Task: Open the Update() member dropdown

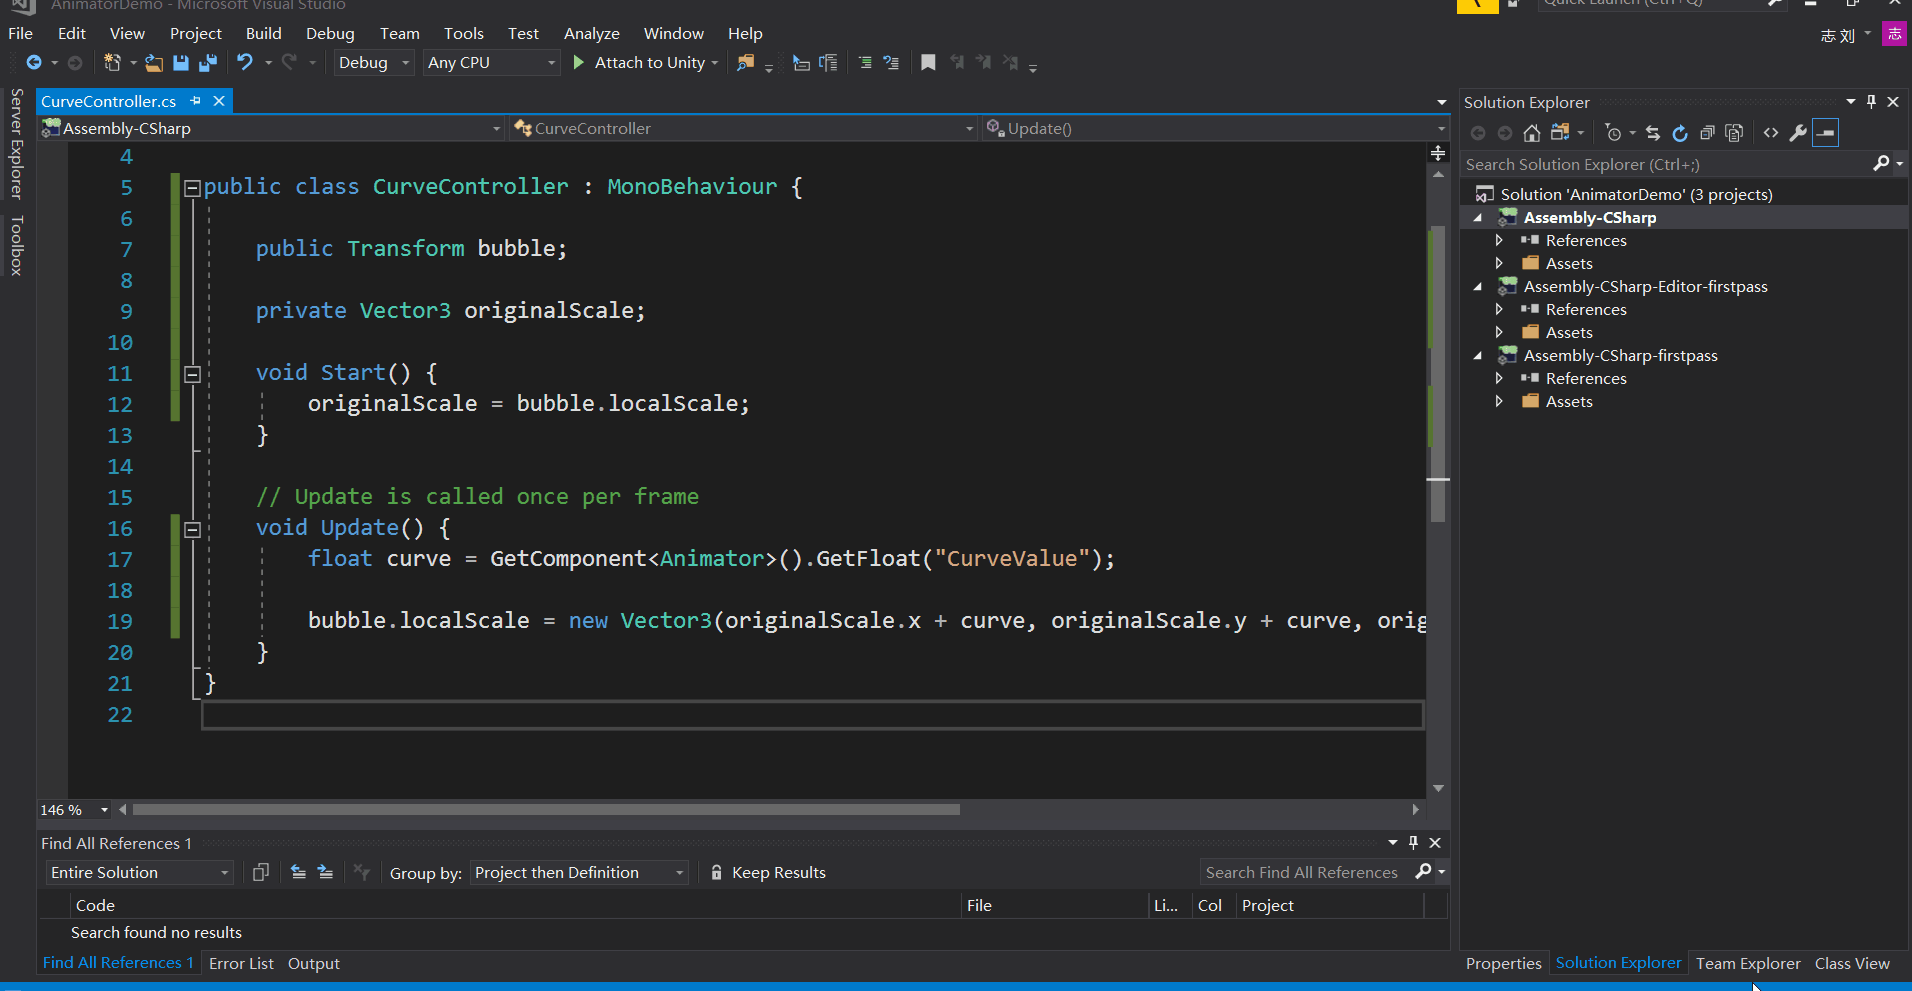Action: point(1215,129)
